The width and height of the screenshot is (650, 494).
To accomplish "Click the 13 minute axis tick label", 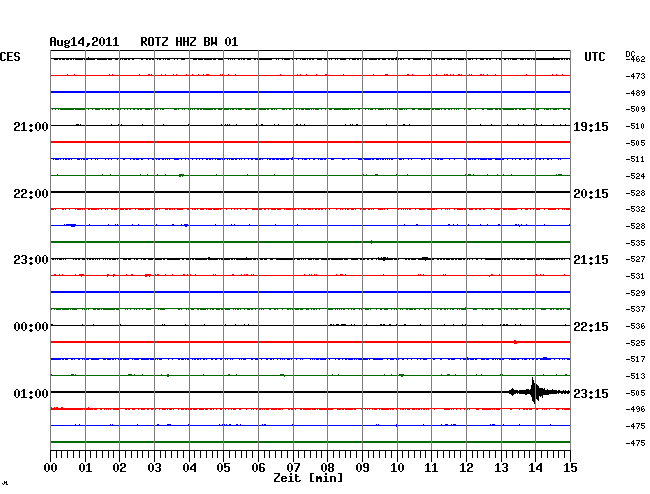I will (x=501, y=467).
